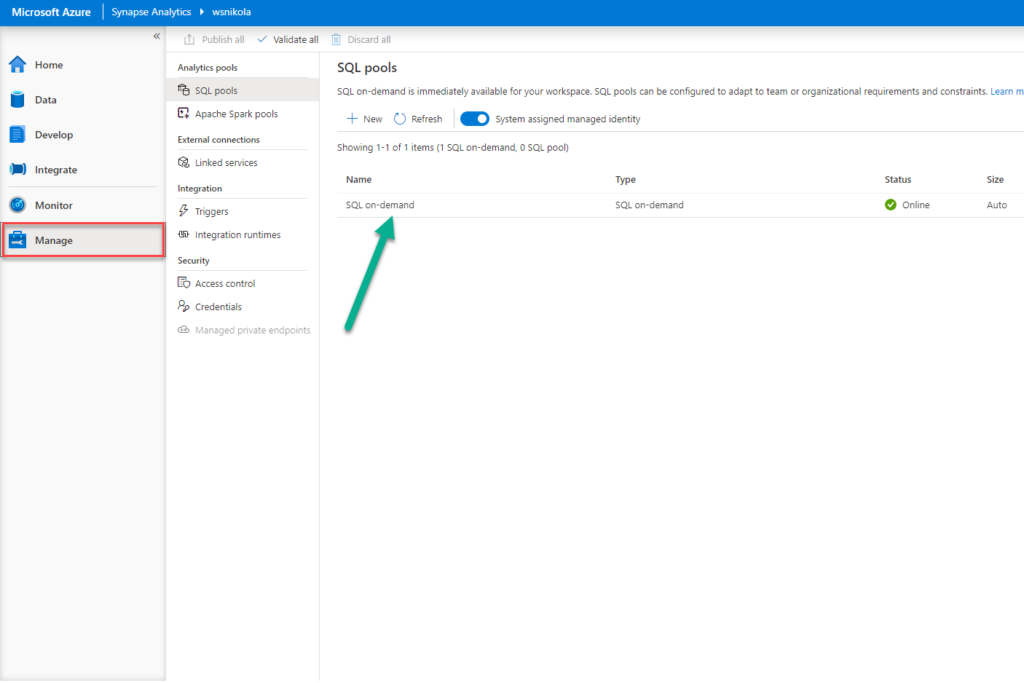Click the plus icon for New pool
The height and width of the screenshot is (683, 1024).
[352, 118]
